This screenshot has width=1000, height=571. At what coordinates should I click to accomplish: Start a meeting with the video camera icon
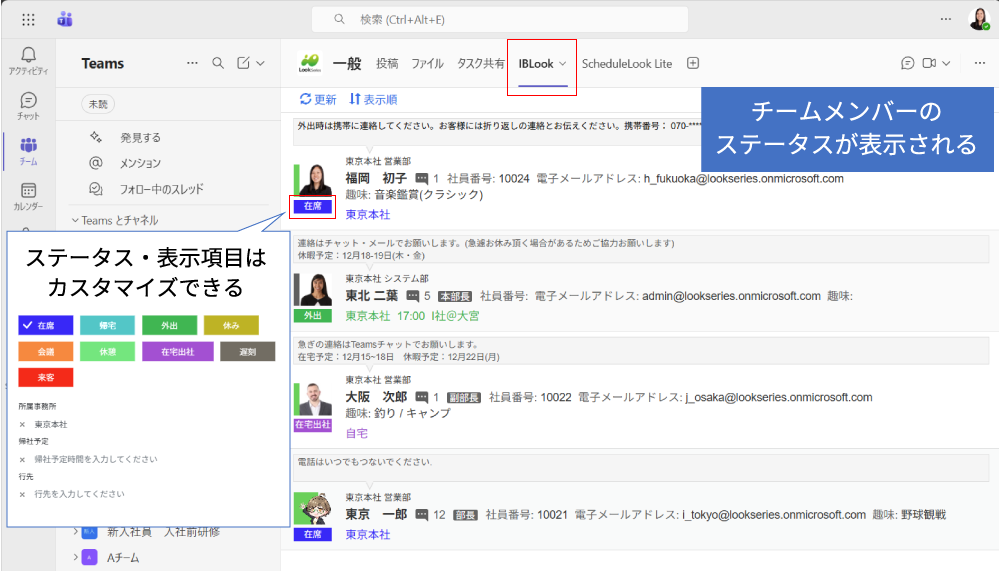[929, 63]
